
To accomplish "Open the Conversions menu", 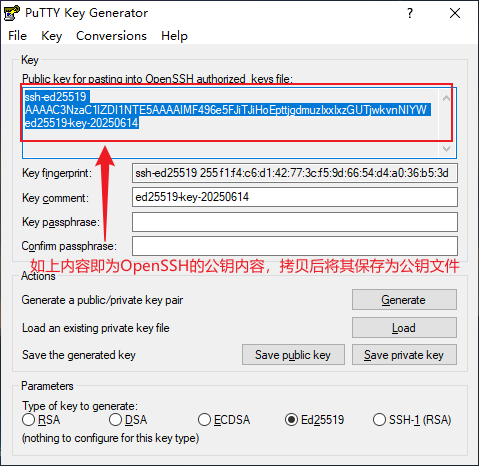I will click(x=111, y=36).
